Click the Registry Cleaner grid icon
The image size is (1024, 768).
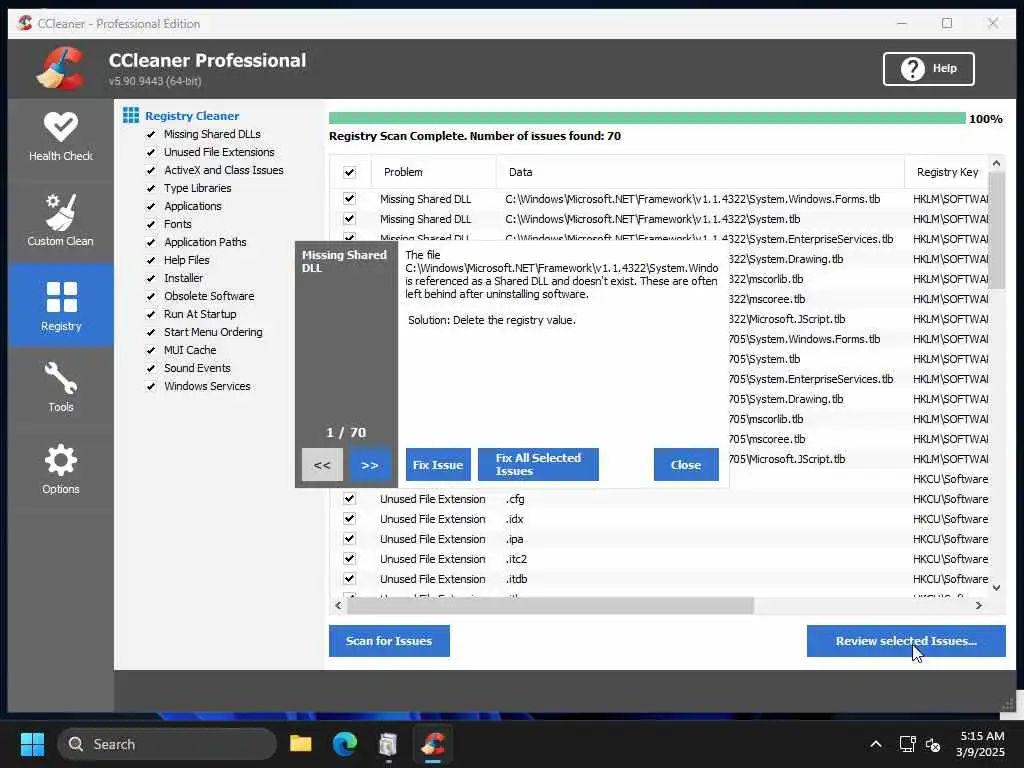pos(131,116)
